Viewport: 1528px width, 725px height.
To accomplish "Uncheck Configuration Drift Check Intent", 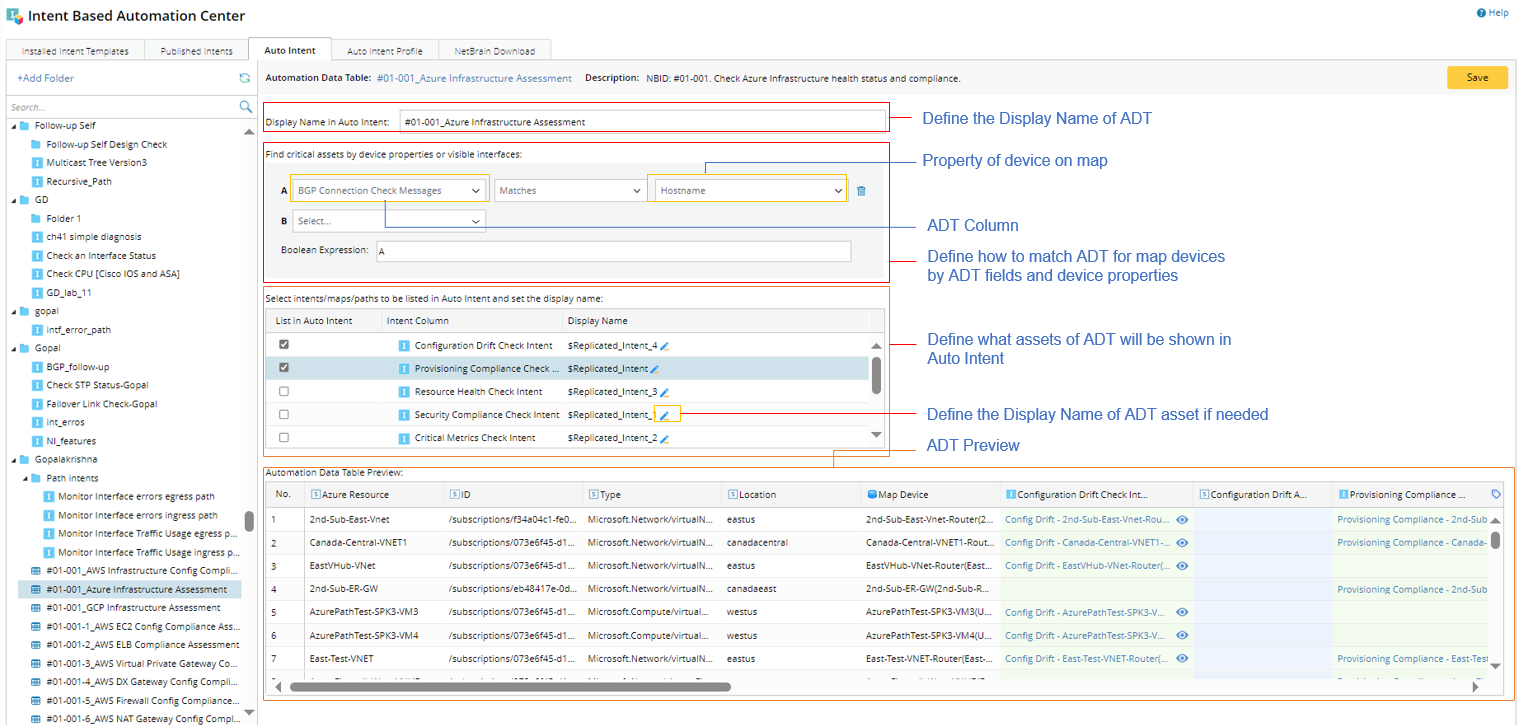I will pyautogui.click(x=284, y=344).
